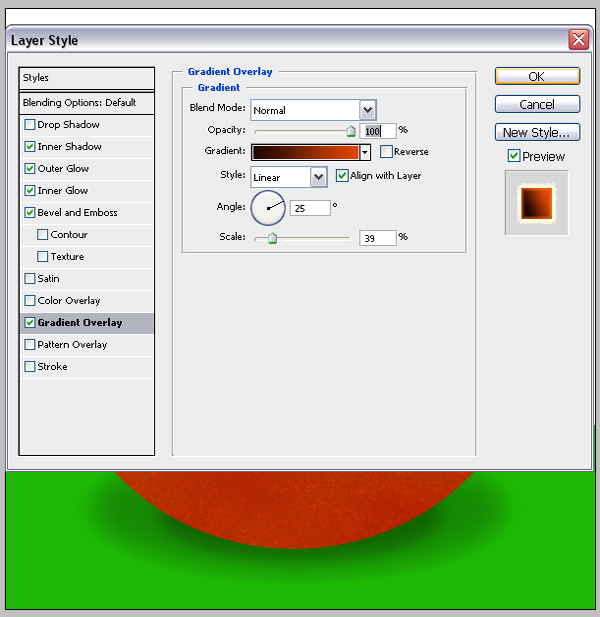This screenshot has height=617, width=600.
Task: Select Pattern Overlay label
Action: click(72, 345)
